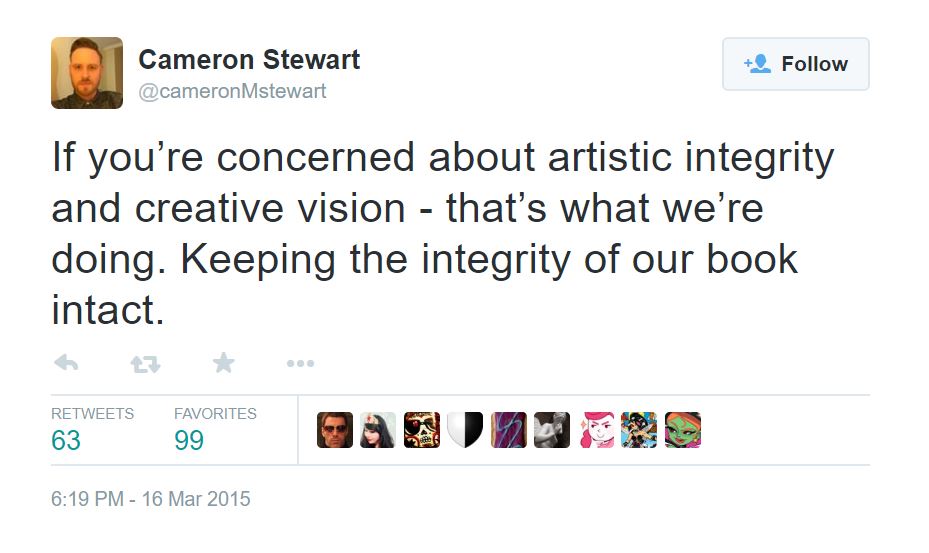
Task: Click the sunglasses man avatar
Action: pyautogui.click(x=335, y=430)
